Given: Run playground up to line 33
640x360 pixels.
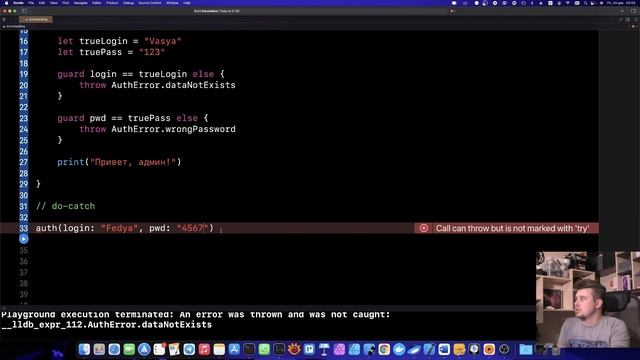Looking at the screenshot, I should 24,239.
